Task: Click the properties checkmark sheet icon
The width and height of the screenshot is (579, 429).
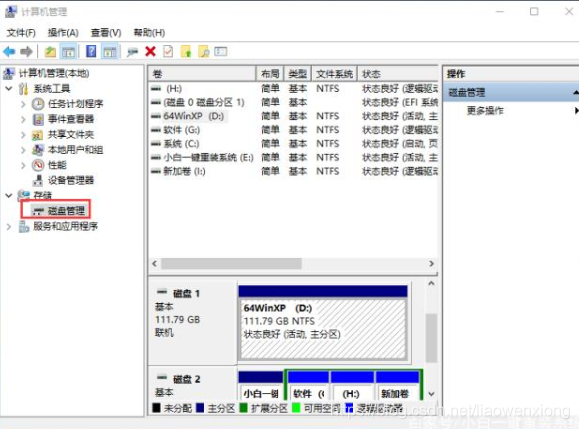Action: tap(168, 51)
